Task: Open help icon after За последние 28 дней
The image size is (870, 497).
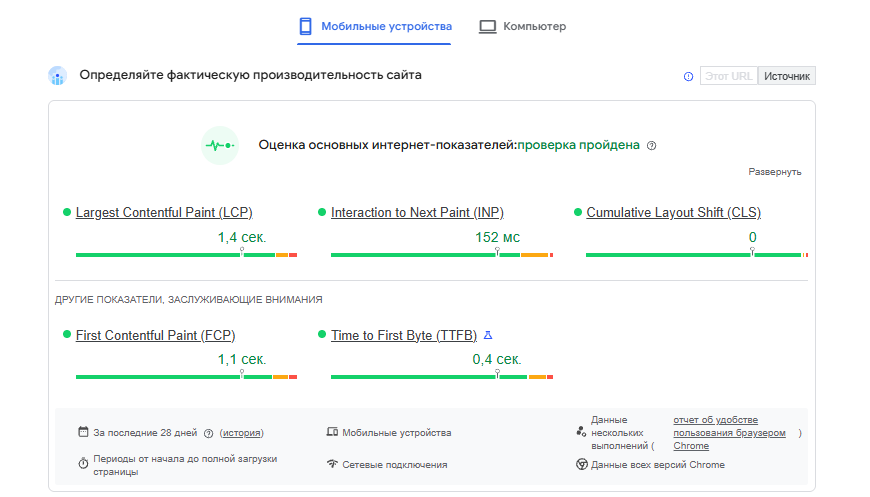Action: 209,434
